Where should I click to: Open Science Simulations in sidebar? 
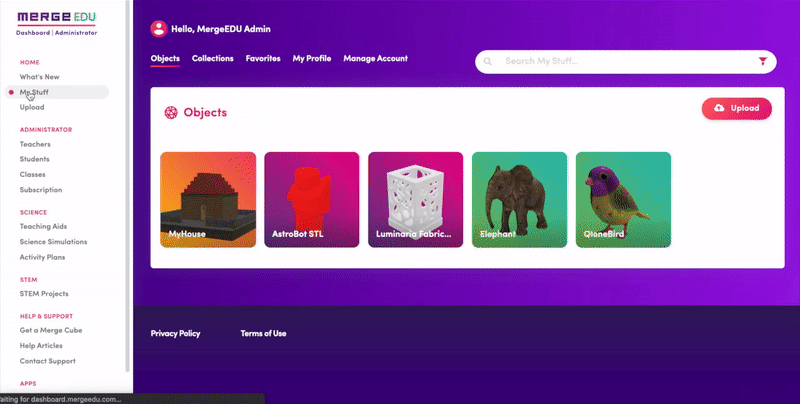53,242
